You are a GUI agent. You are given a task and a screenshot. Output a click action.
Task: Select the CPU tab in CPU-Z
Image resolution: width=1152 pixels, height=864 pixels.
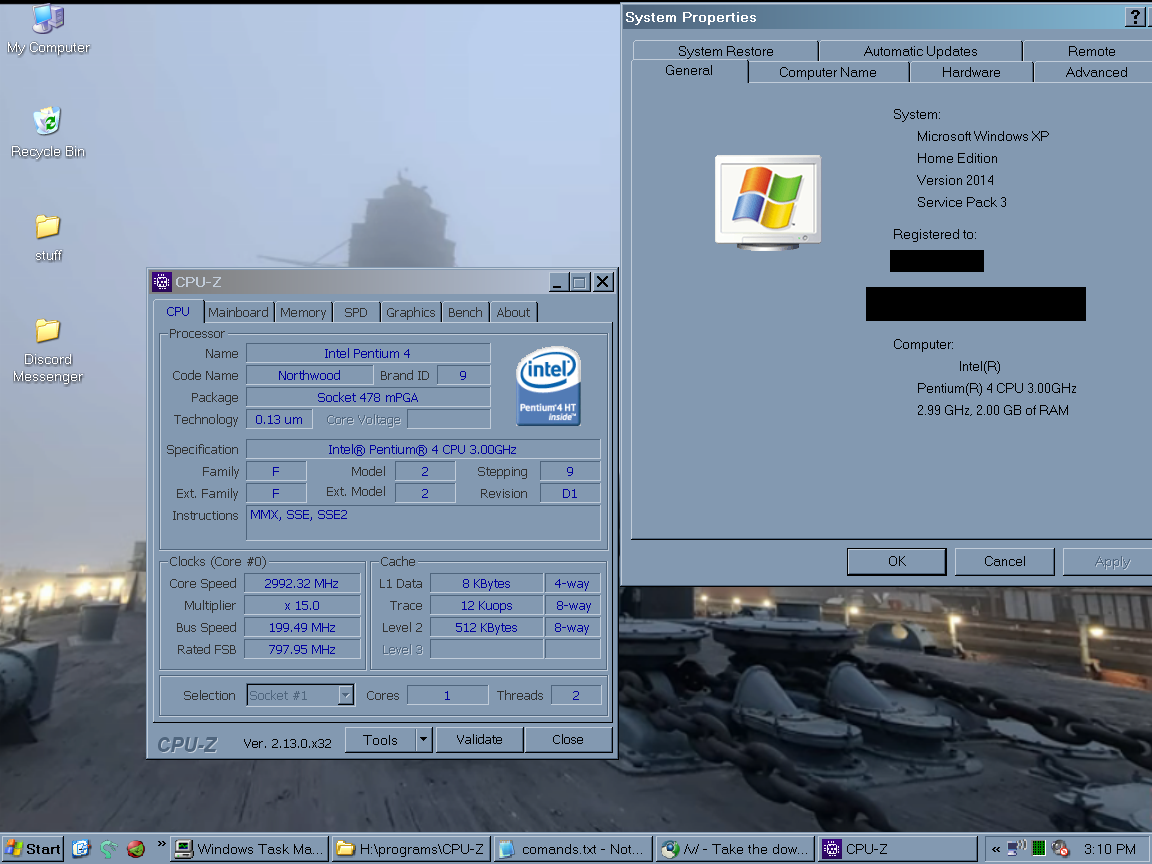pos(178,312)
